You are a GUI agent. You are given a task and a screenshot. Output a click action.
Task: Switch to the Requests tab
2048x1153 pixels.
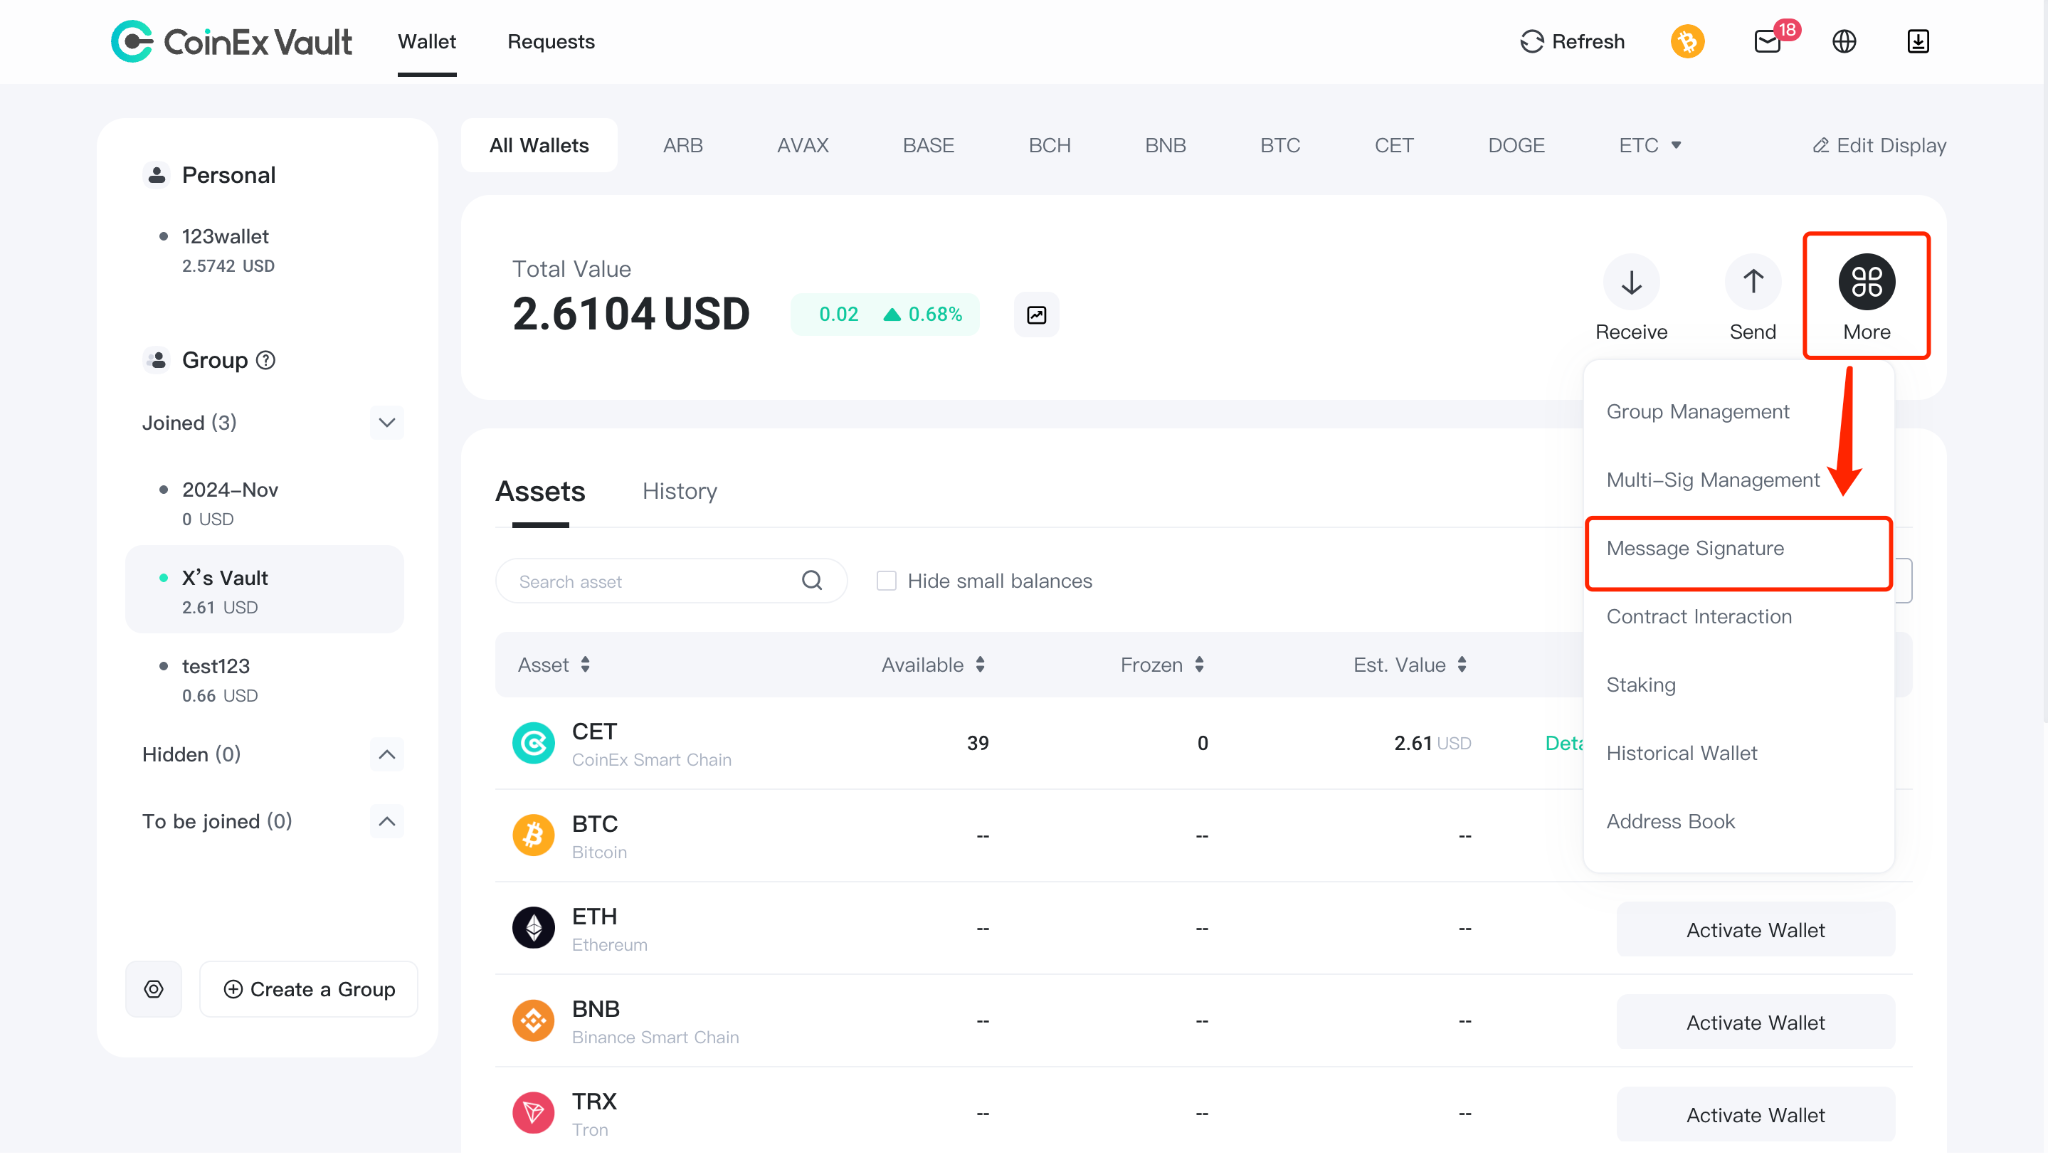point(551,42)
